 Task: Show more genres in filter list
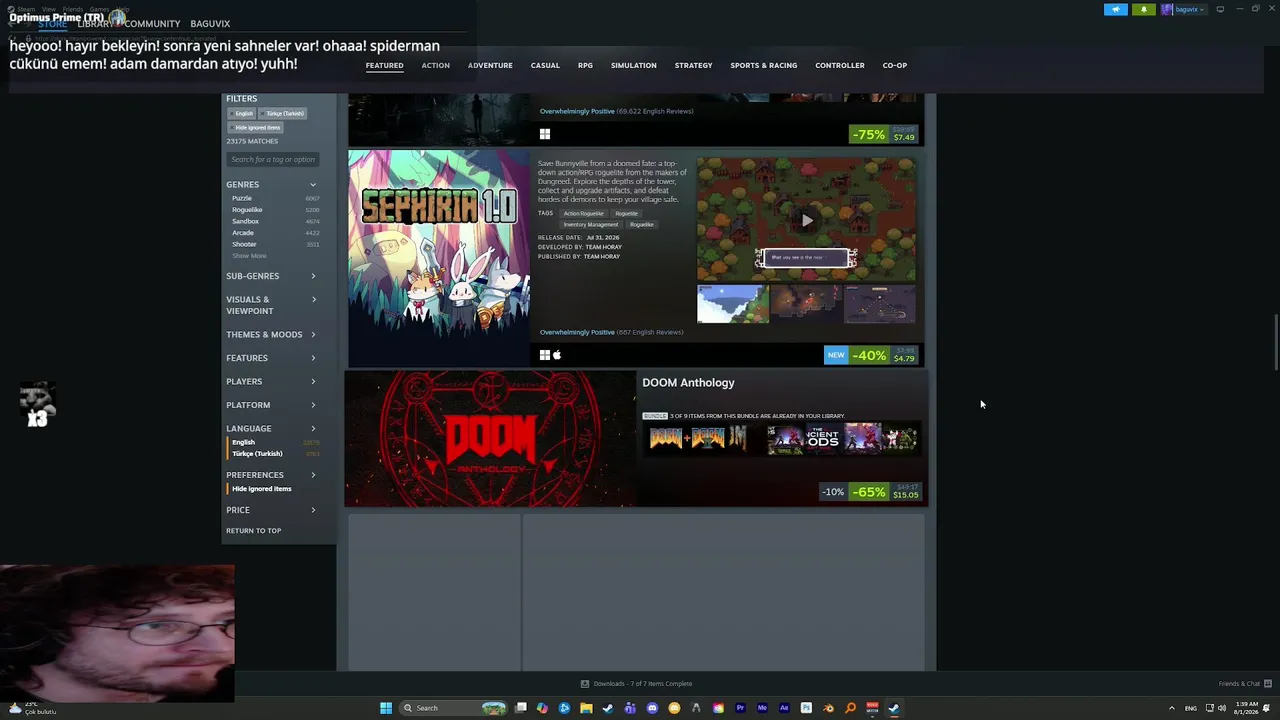point(249,256)
